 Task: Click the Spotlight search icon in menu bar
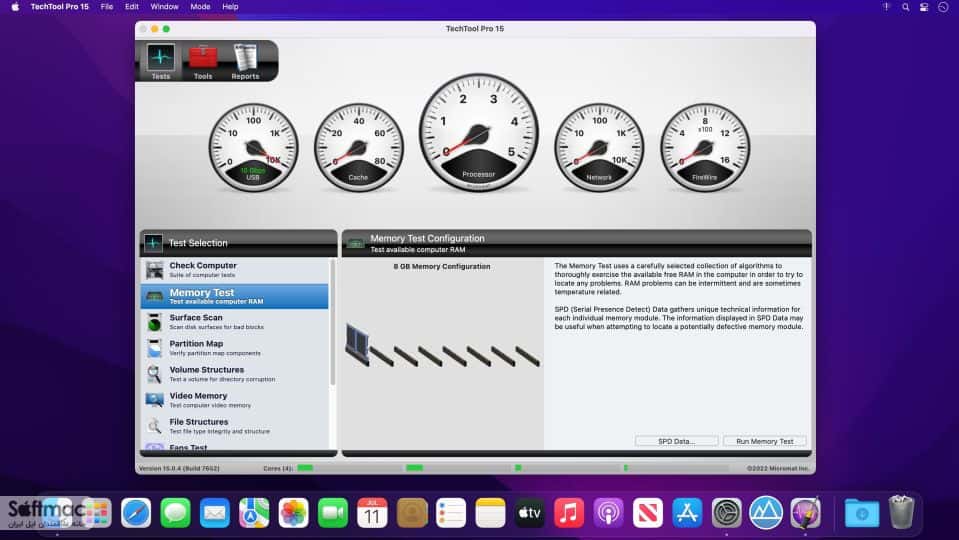coord(905,7)
